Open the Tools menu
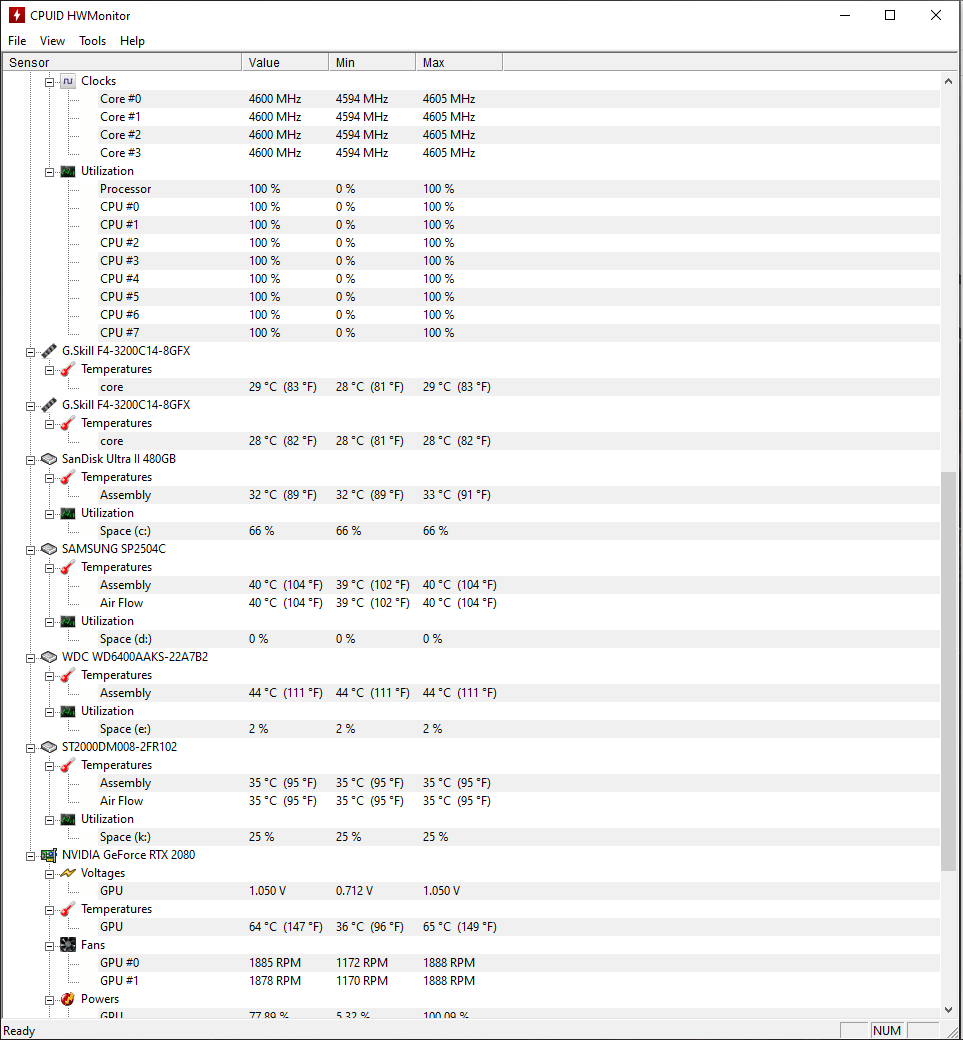The image size is (963, 1040). [x=92, y=40]
